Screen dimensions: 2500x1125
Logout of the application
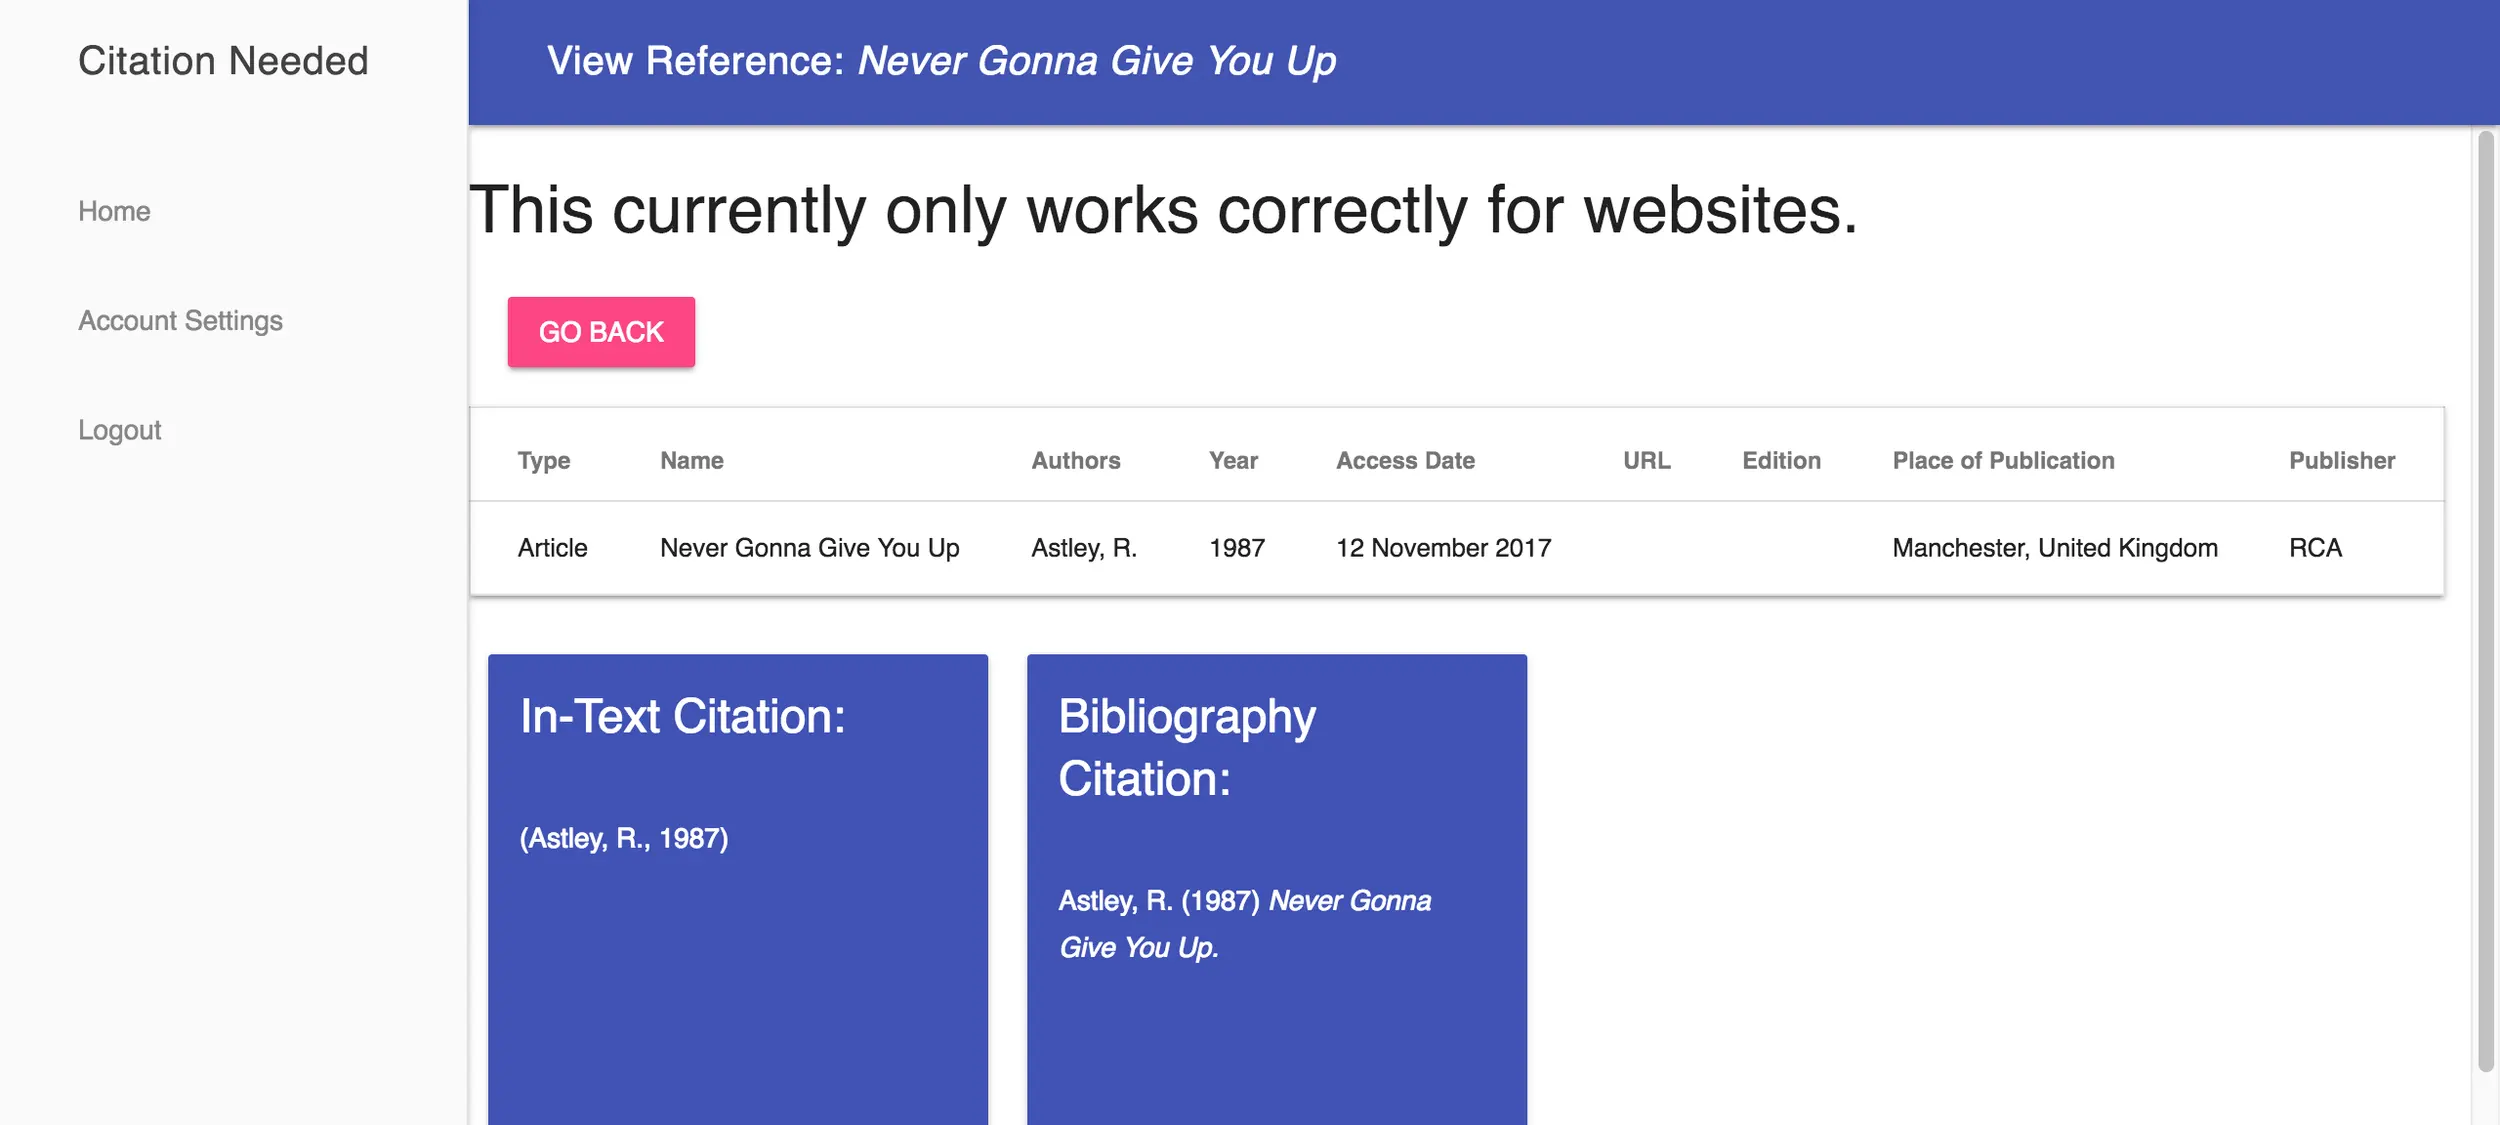click(119, 430)
